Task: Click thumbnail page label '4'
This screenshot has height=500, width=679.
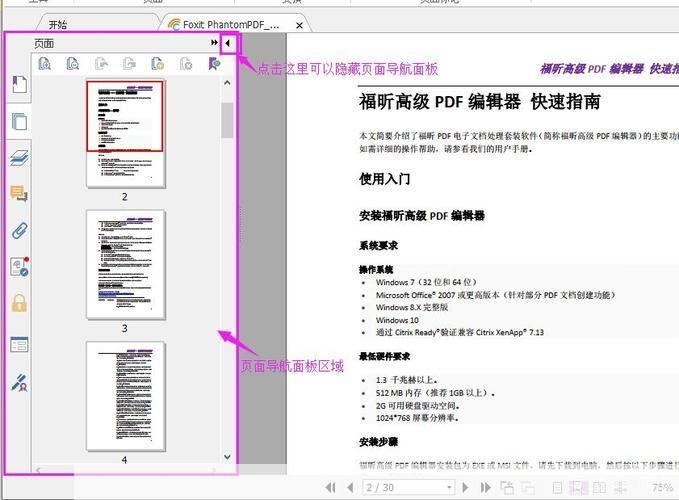Action: (x=125, y=460)
